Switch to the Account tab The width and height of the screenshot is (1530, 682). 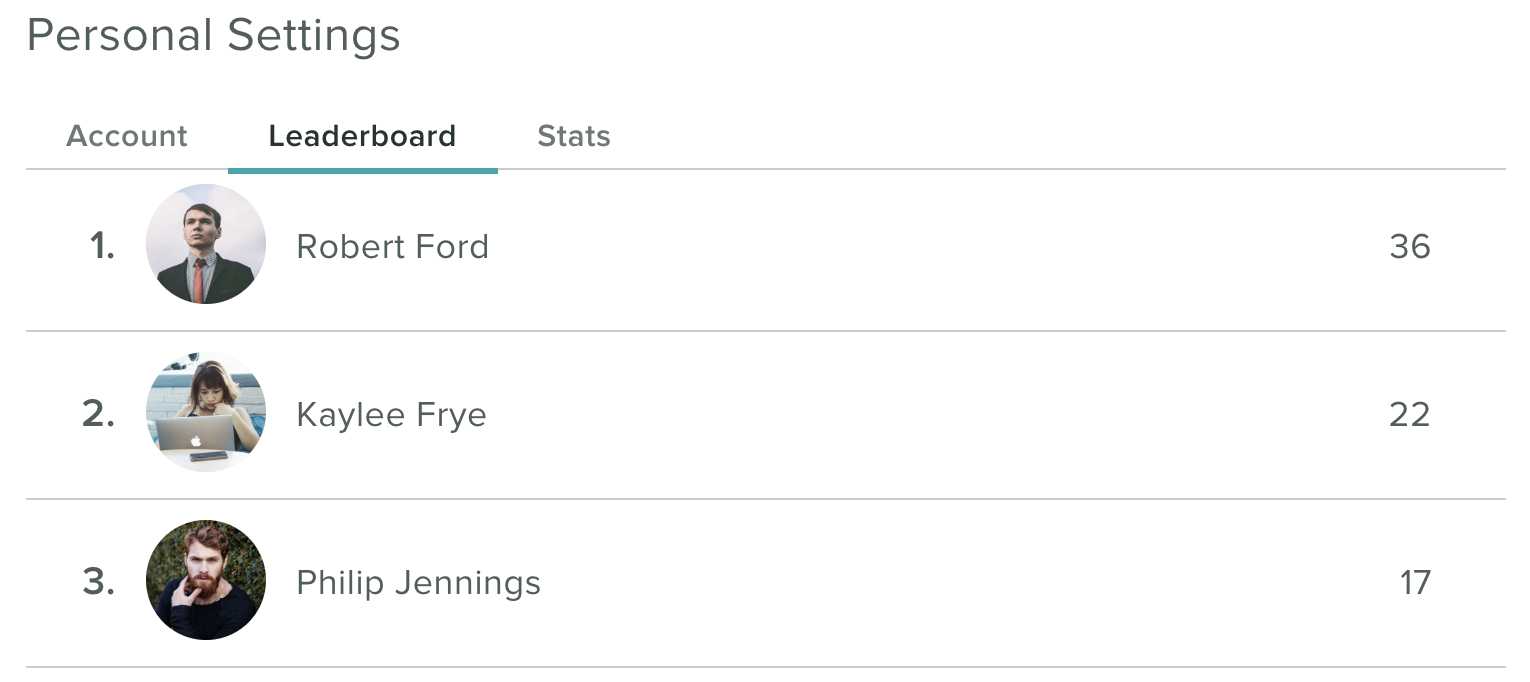tap(127, 136)
